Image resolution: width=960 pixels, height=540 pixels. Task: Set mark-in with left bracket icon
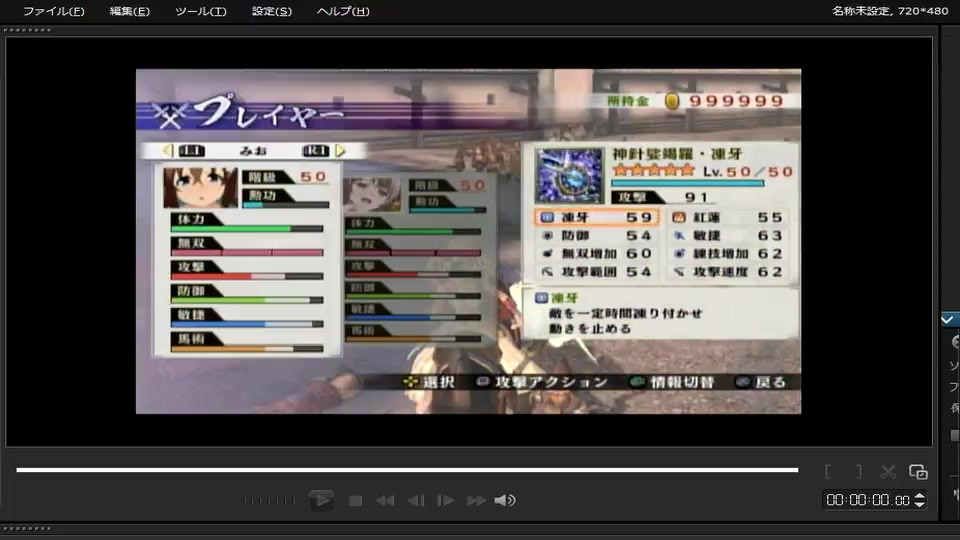point(828,471)
